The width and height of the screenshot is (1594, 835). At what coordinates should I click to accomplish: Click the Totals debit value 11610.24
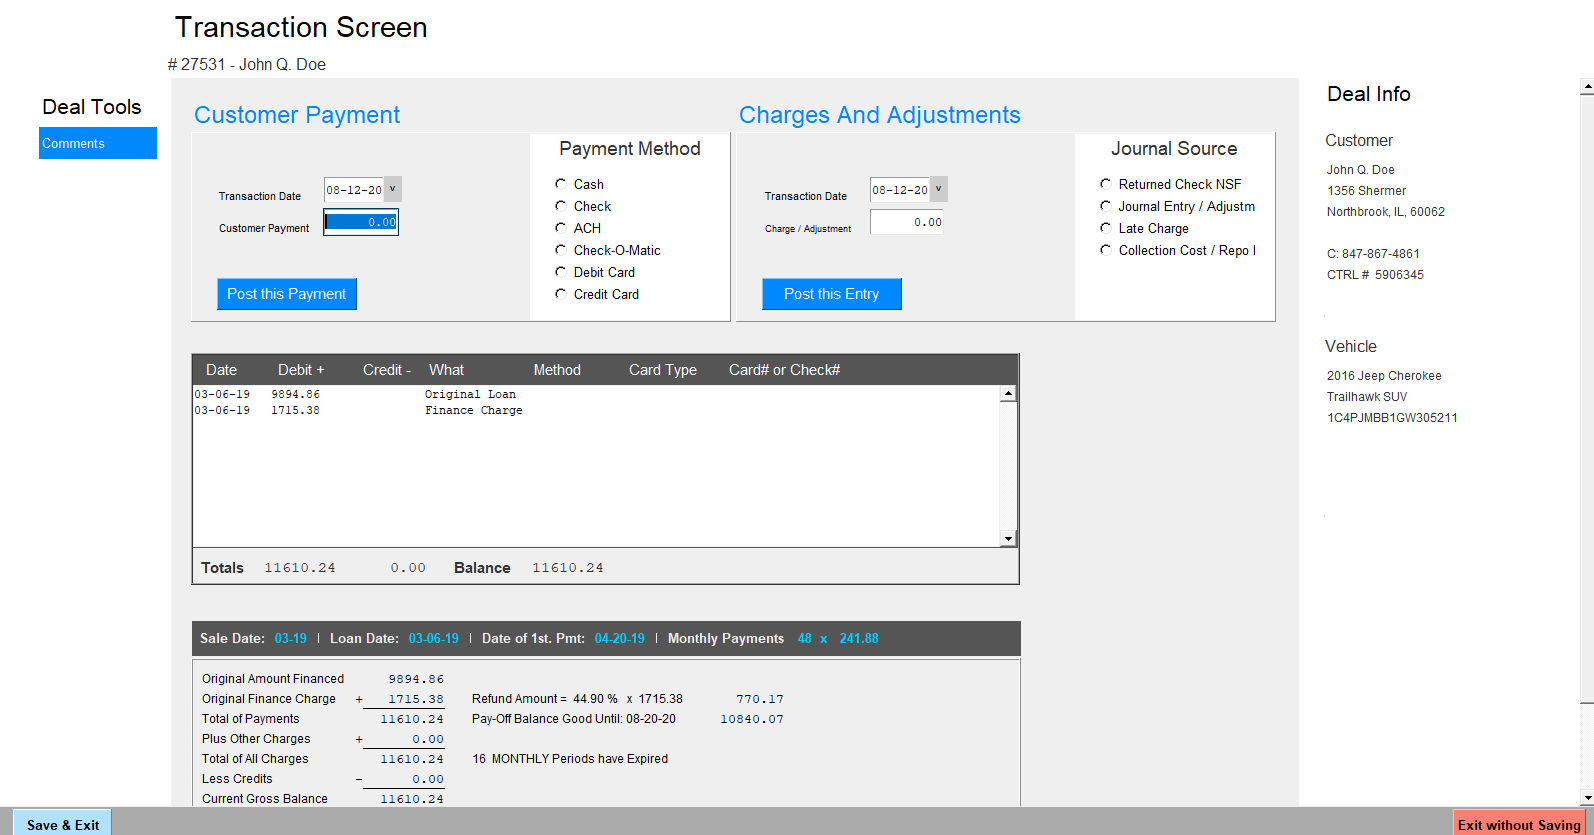point(300,568)
